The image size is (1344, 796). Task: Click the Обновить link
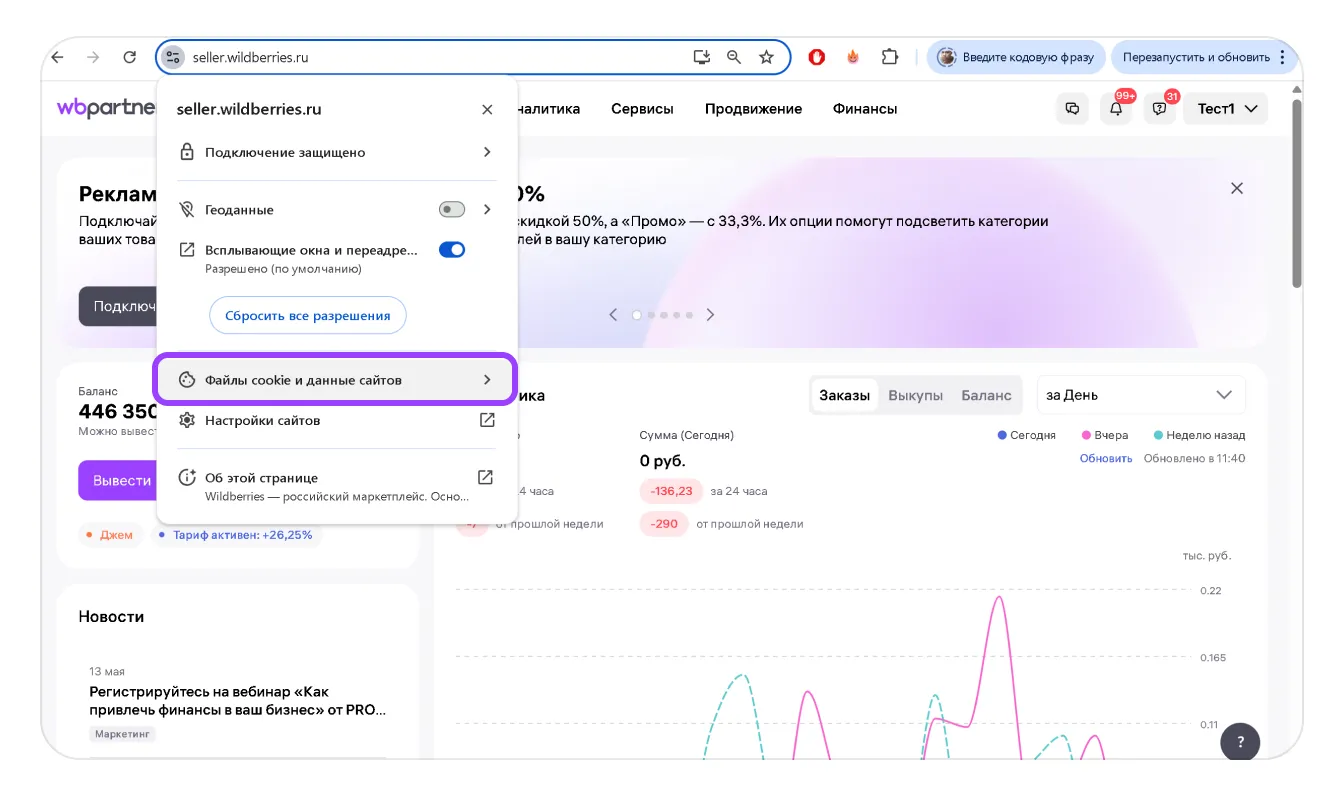tap(1105, 458)
